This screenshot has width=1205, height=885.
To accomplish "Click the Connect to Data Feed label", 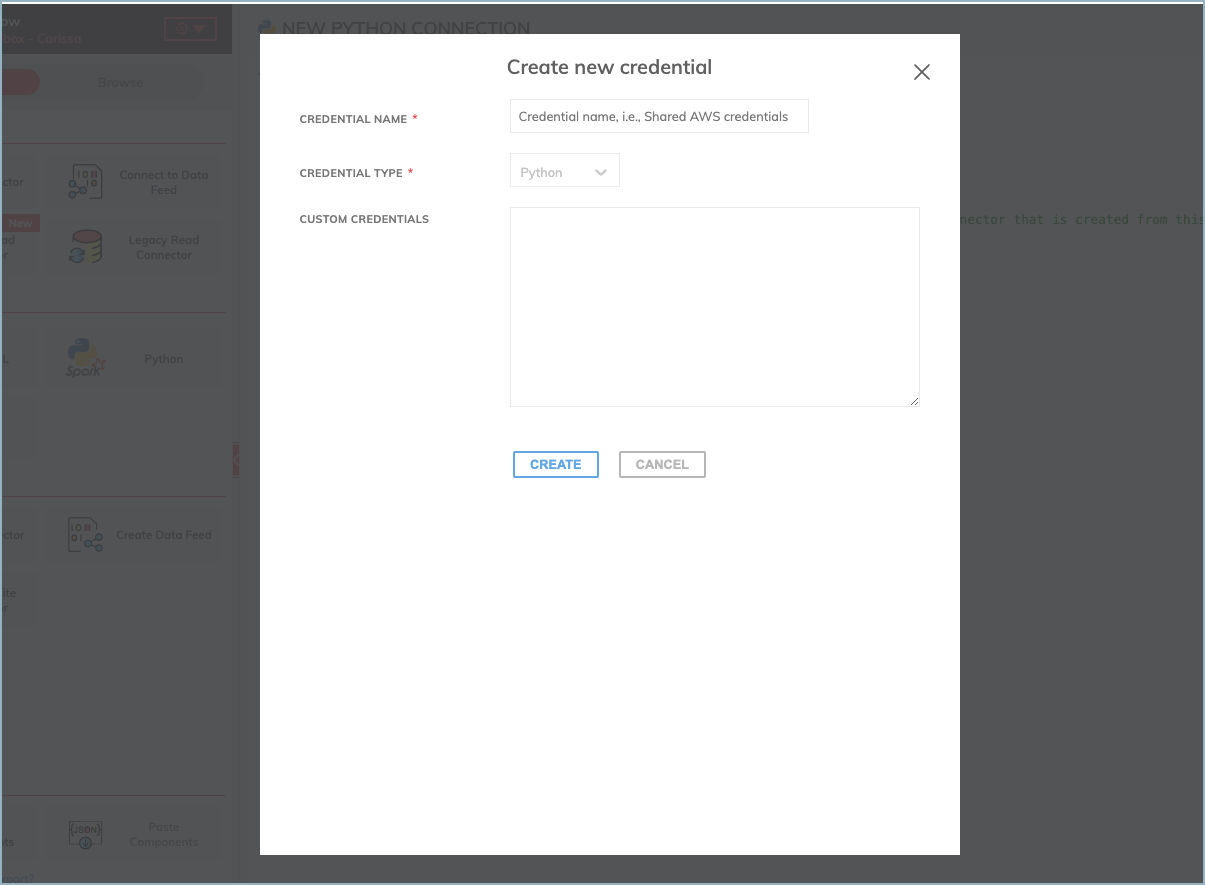I will [164, 182].
